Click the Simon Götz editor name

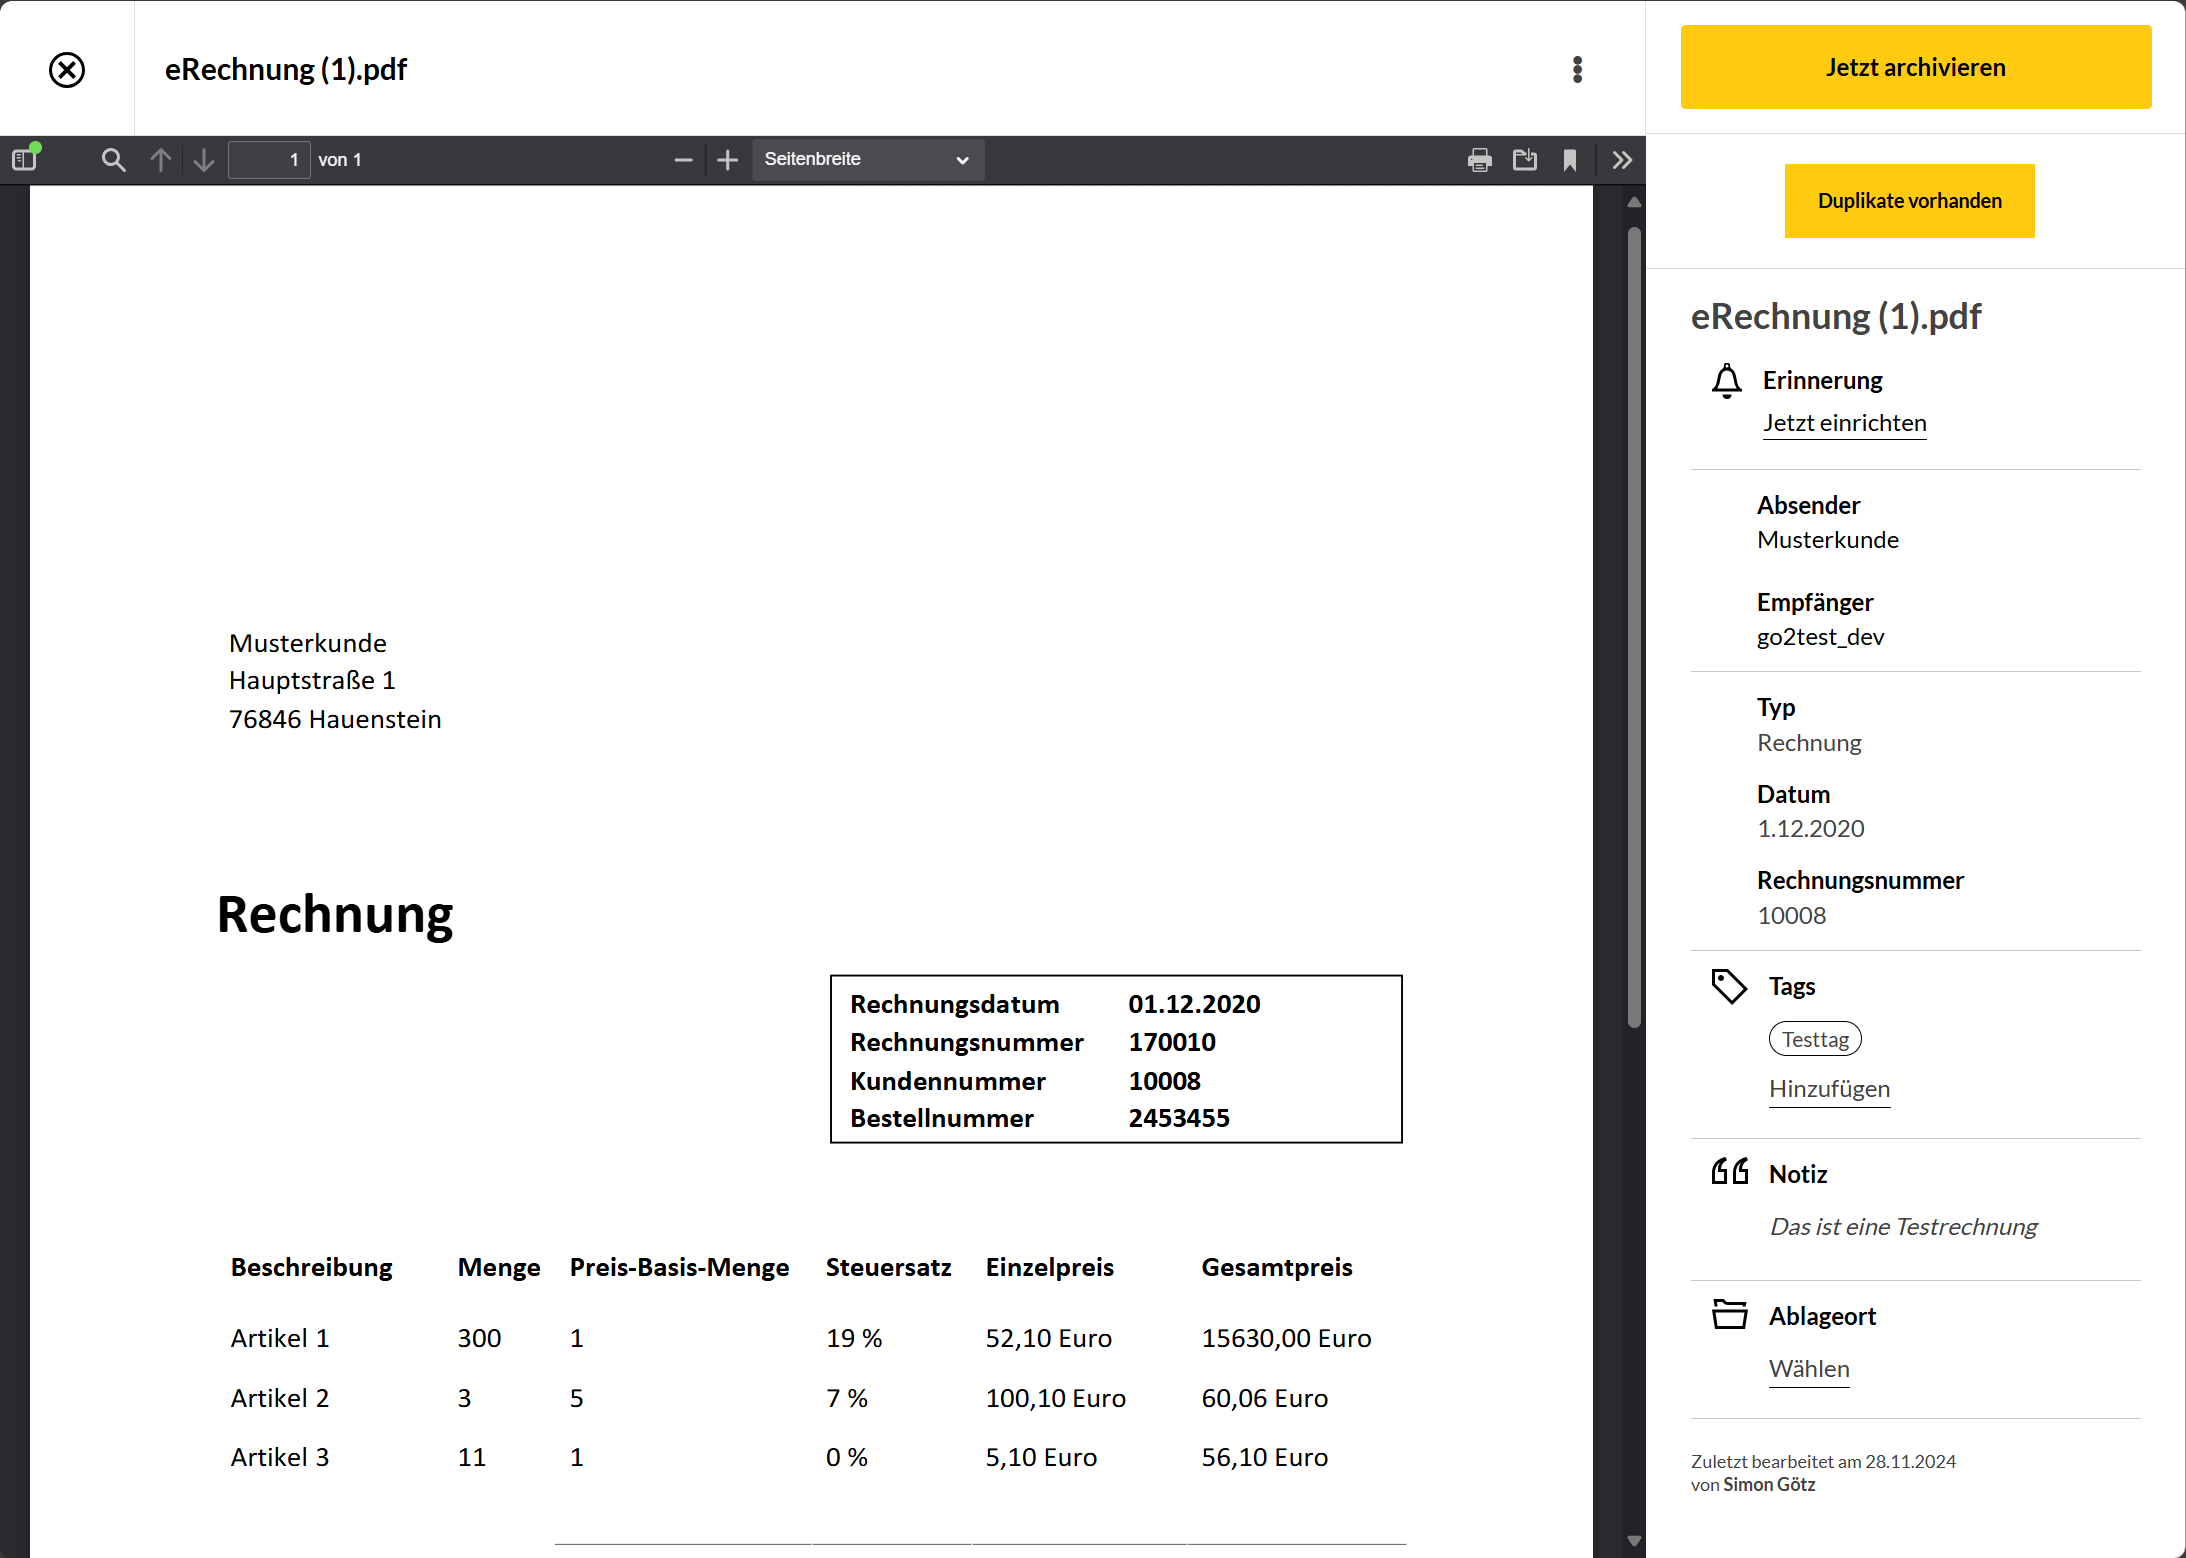[1769, 1485]
